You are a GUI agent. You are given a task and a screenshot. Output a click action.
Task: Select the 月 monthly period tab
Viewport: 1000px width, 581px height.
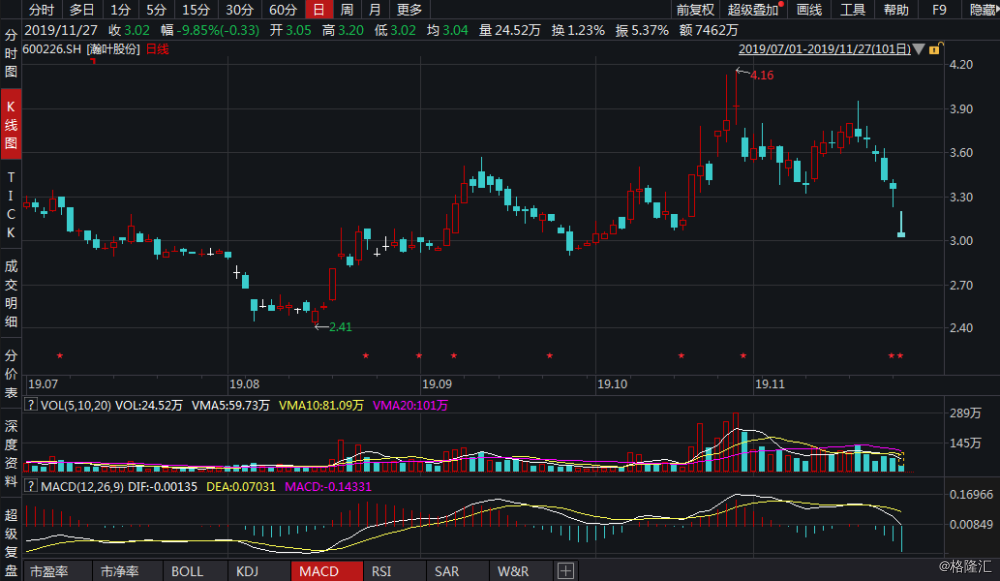pos(374,10)
